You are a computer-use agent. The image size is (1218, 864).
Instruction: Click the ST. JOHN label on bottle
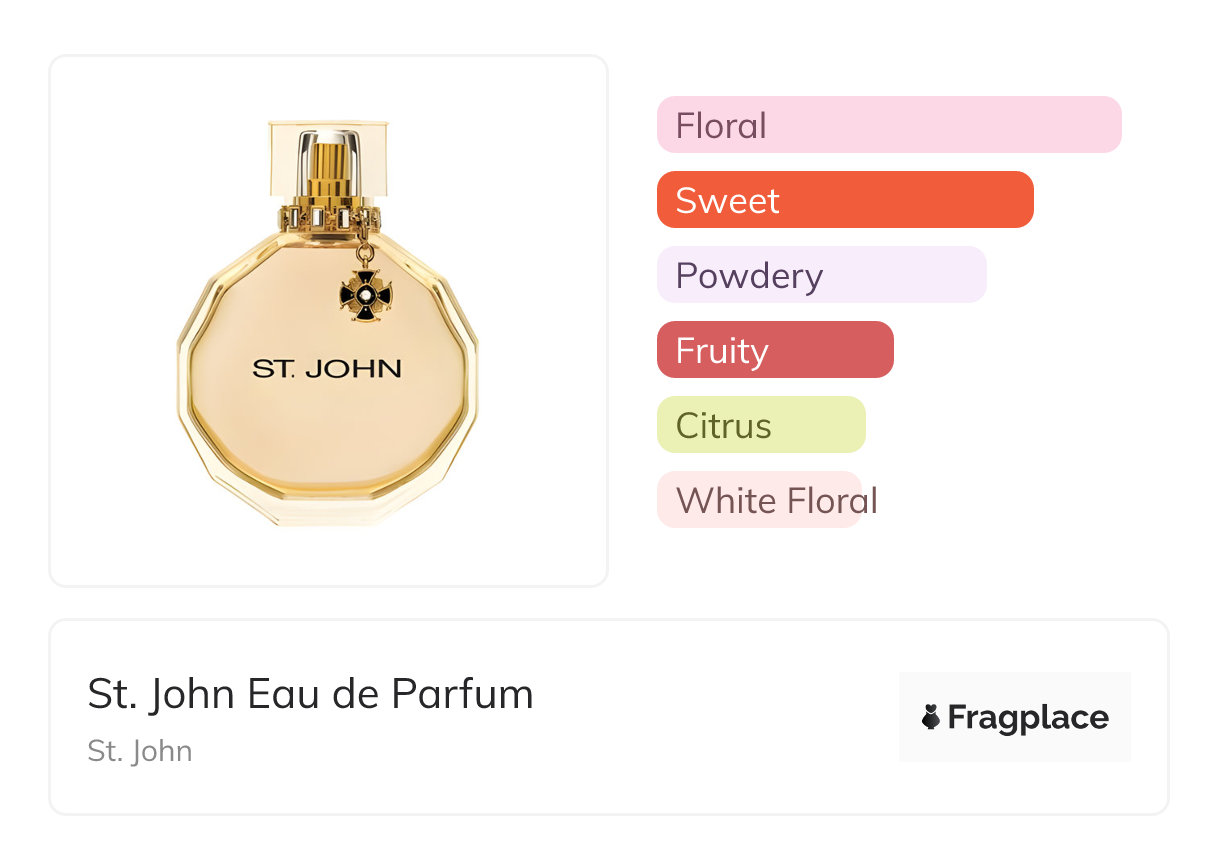[x=327, y=369]
